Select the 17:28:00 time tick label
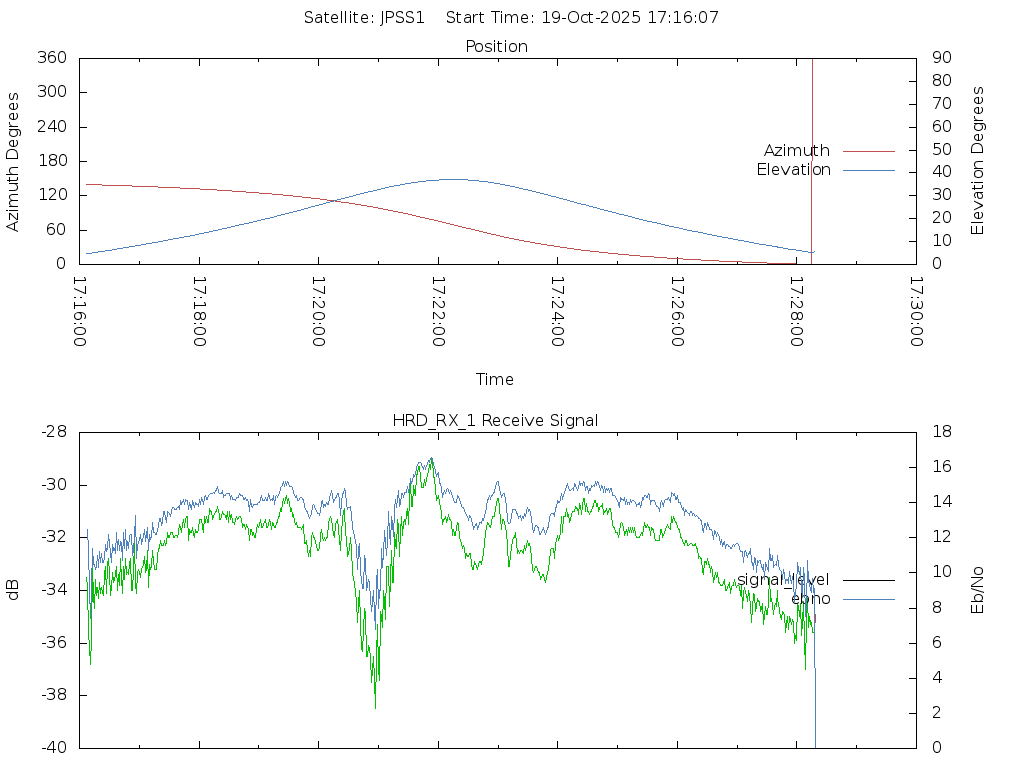Image resolution: width=1024 pixels, height=768 pixels. [796, 311]
